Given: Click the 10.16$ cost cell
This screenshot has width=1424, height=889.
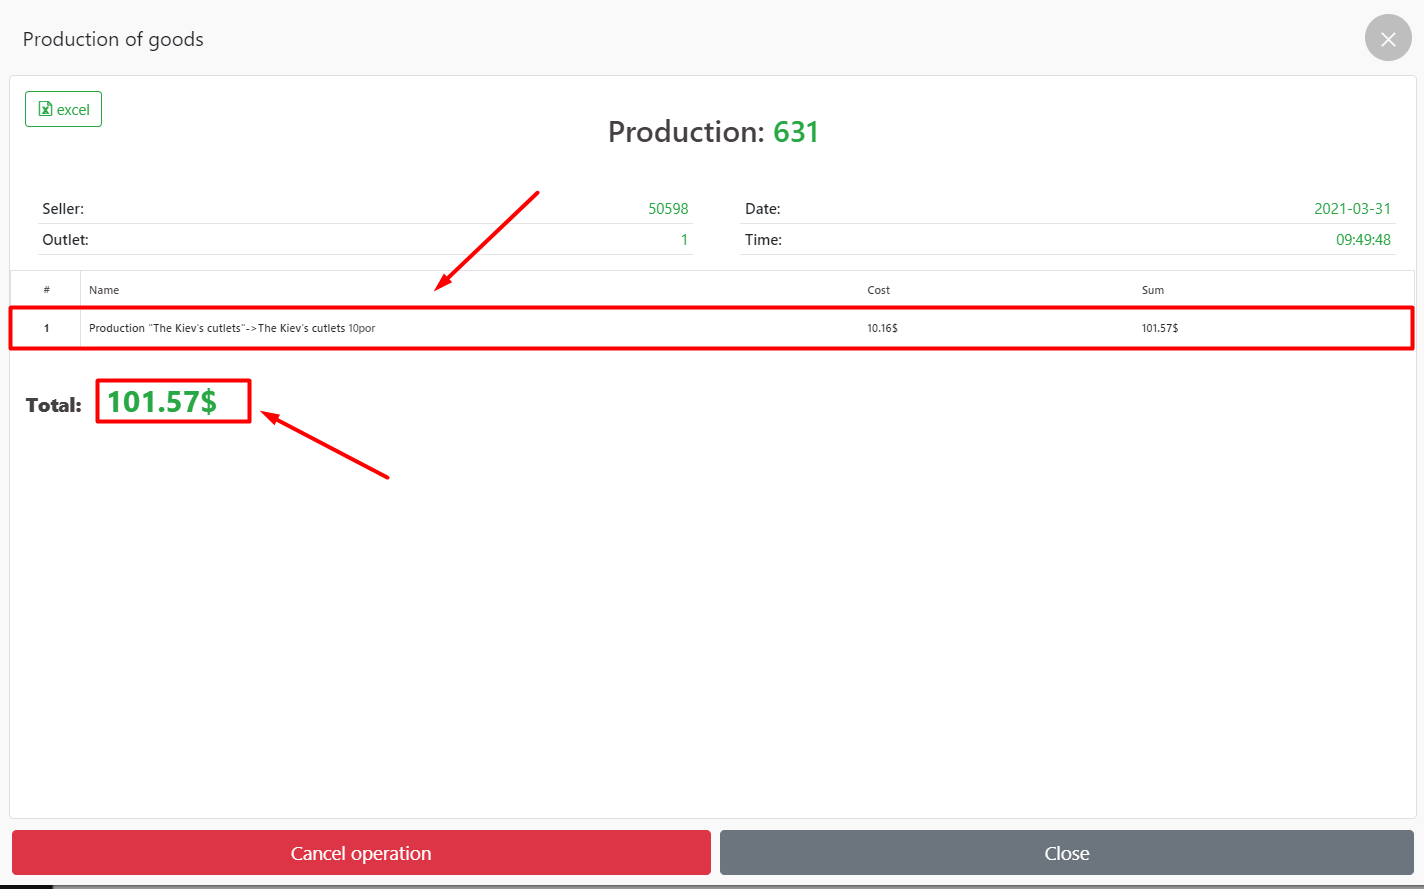Looking at the screenshot, I should click(x=882, y=328).
